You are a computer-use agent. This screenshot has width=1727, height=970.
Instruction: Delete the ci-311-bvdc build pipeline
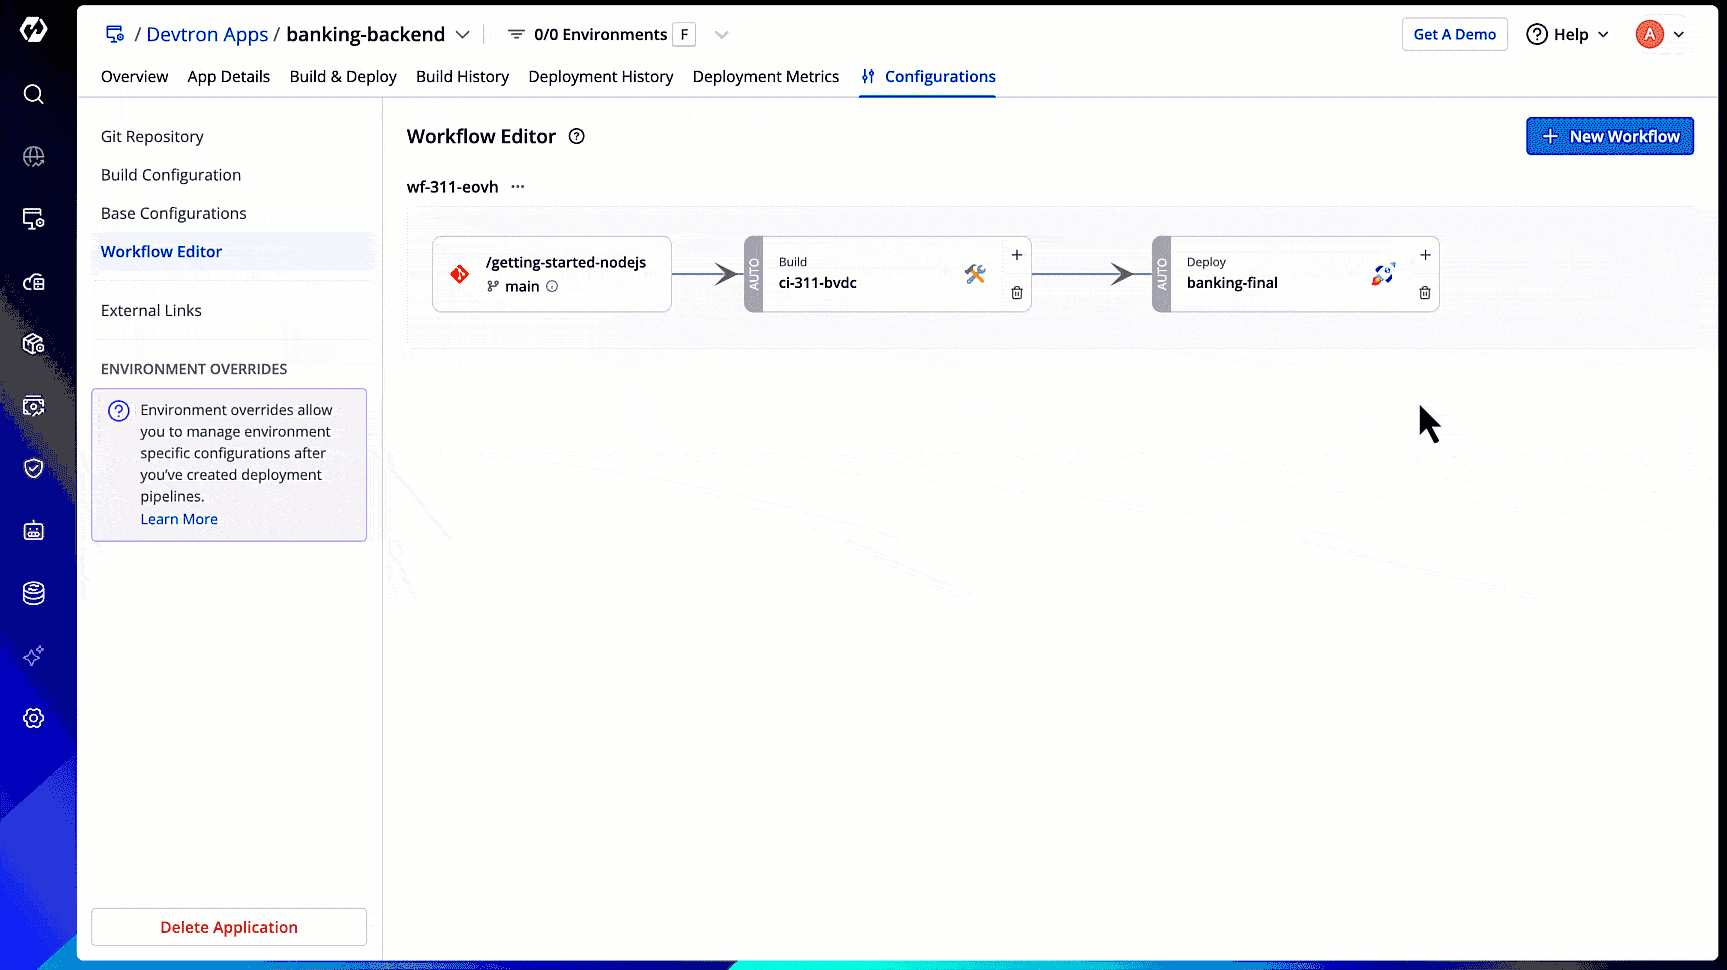1016,293
